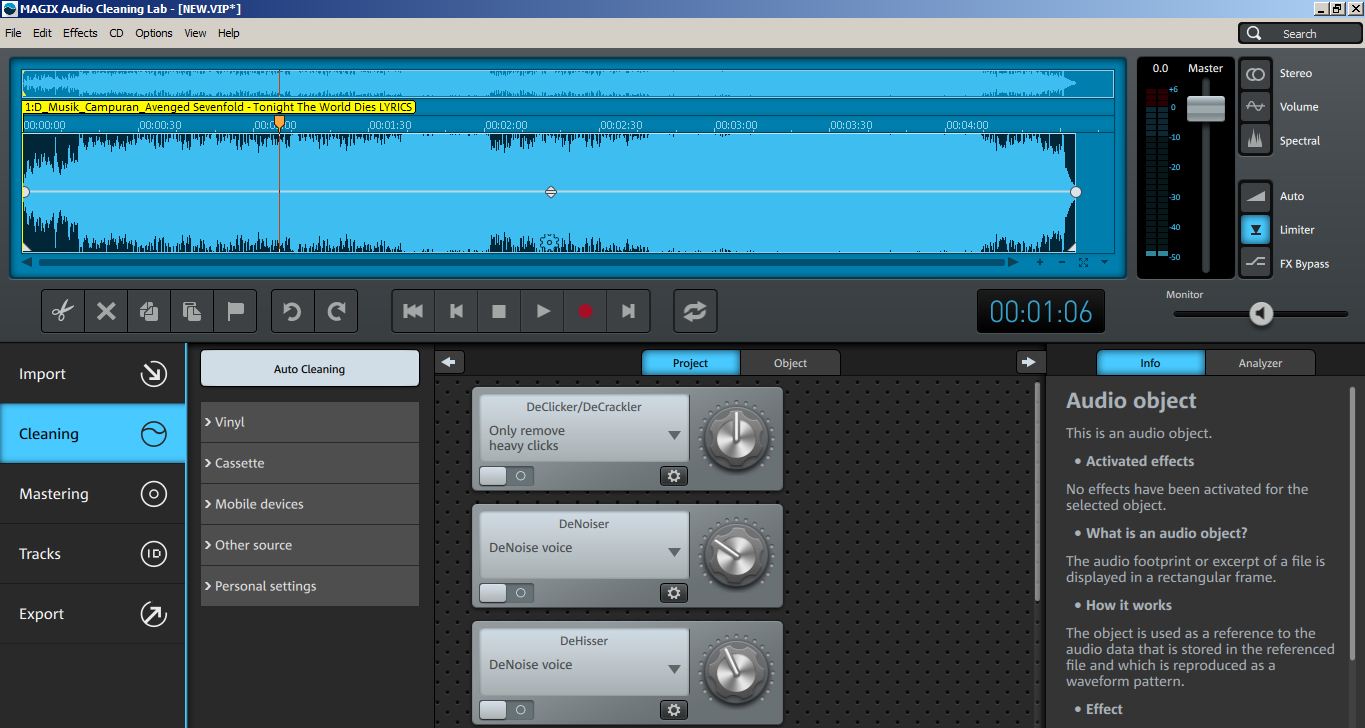Click the copy icon in toolbar
The image size is (1365, 728).
149,311
